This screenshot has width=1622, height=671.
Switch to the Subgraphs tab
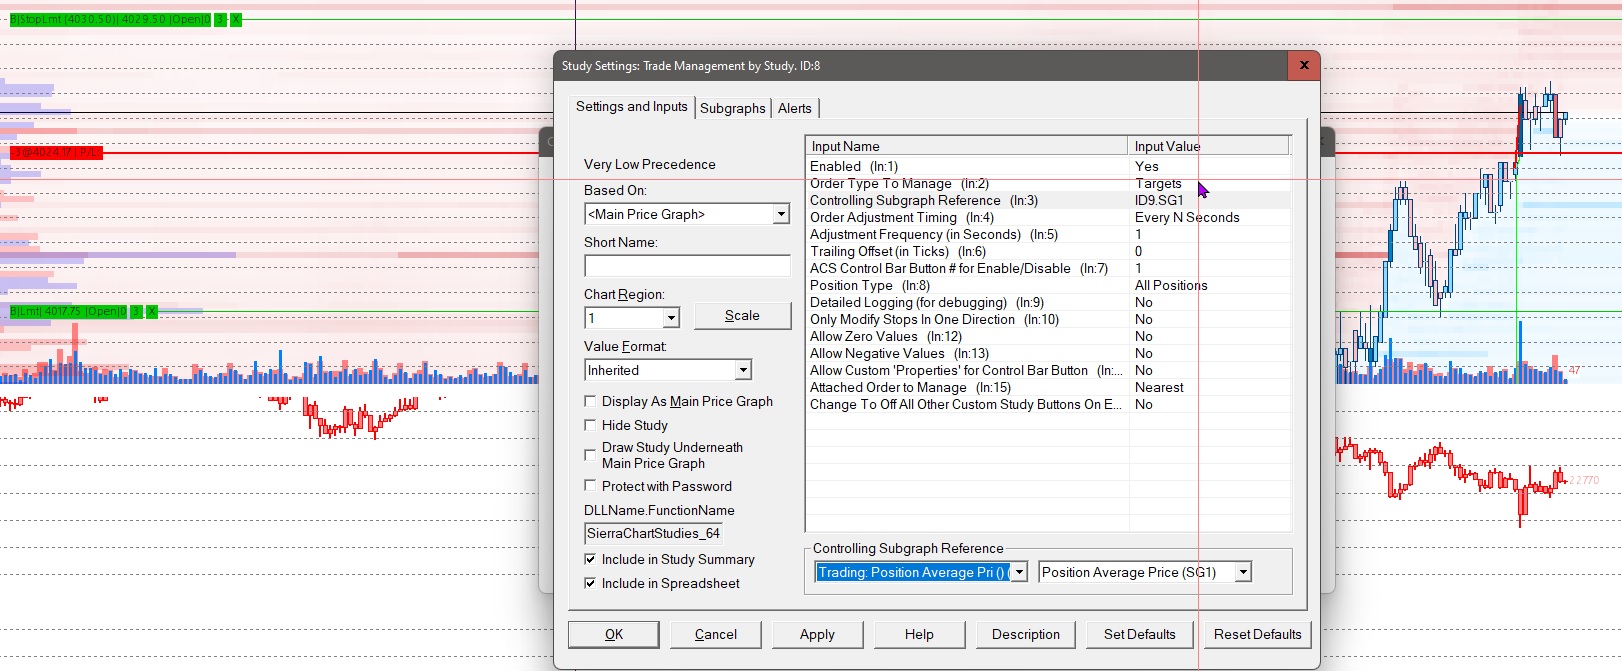[x=732, y=108]
